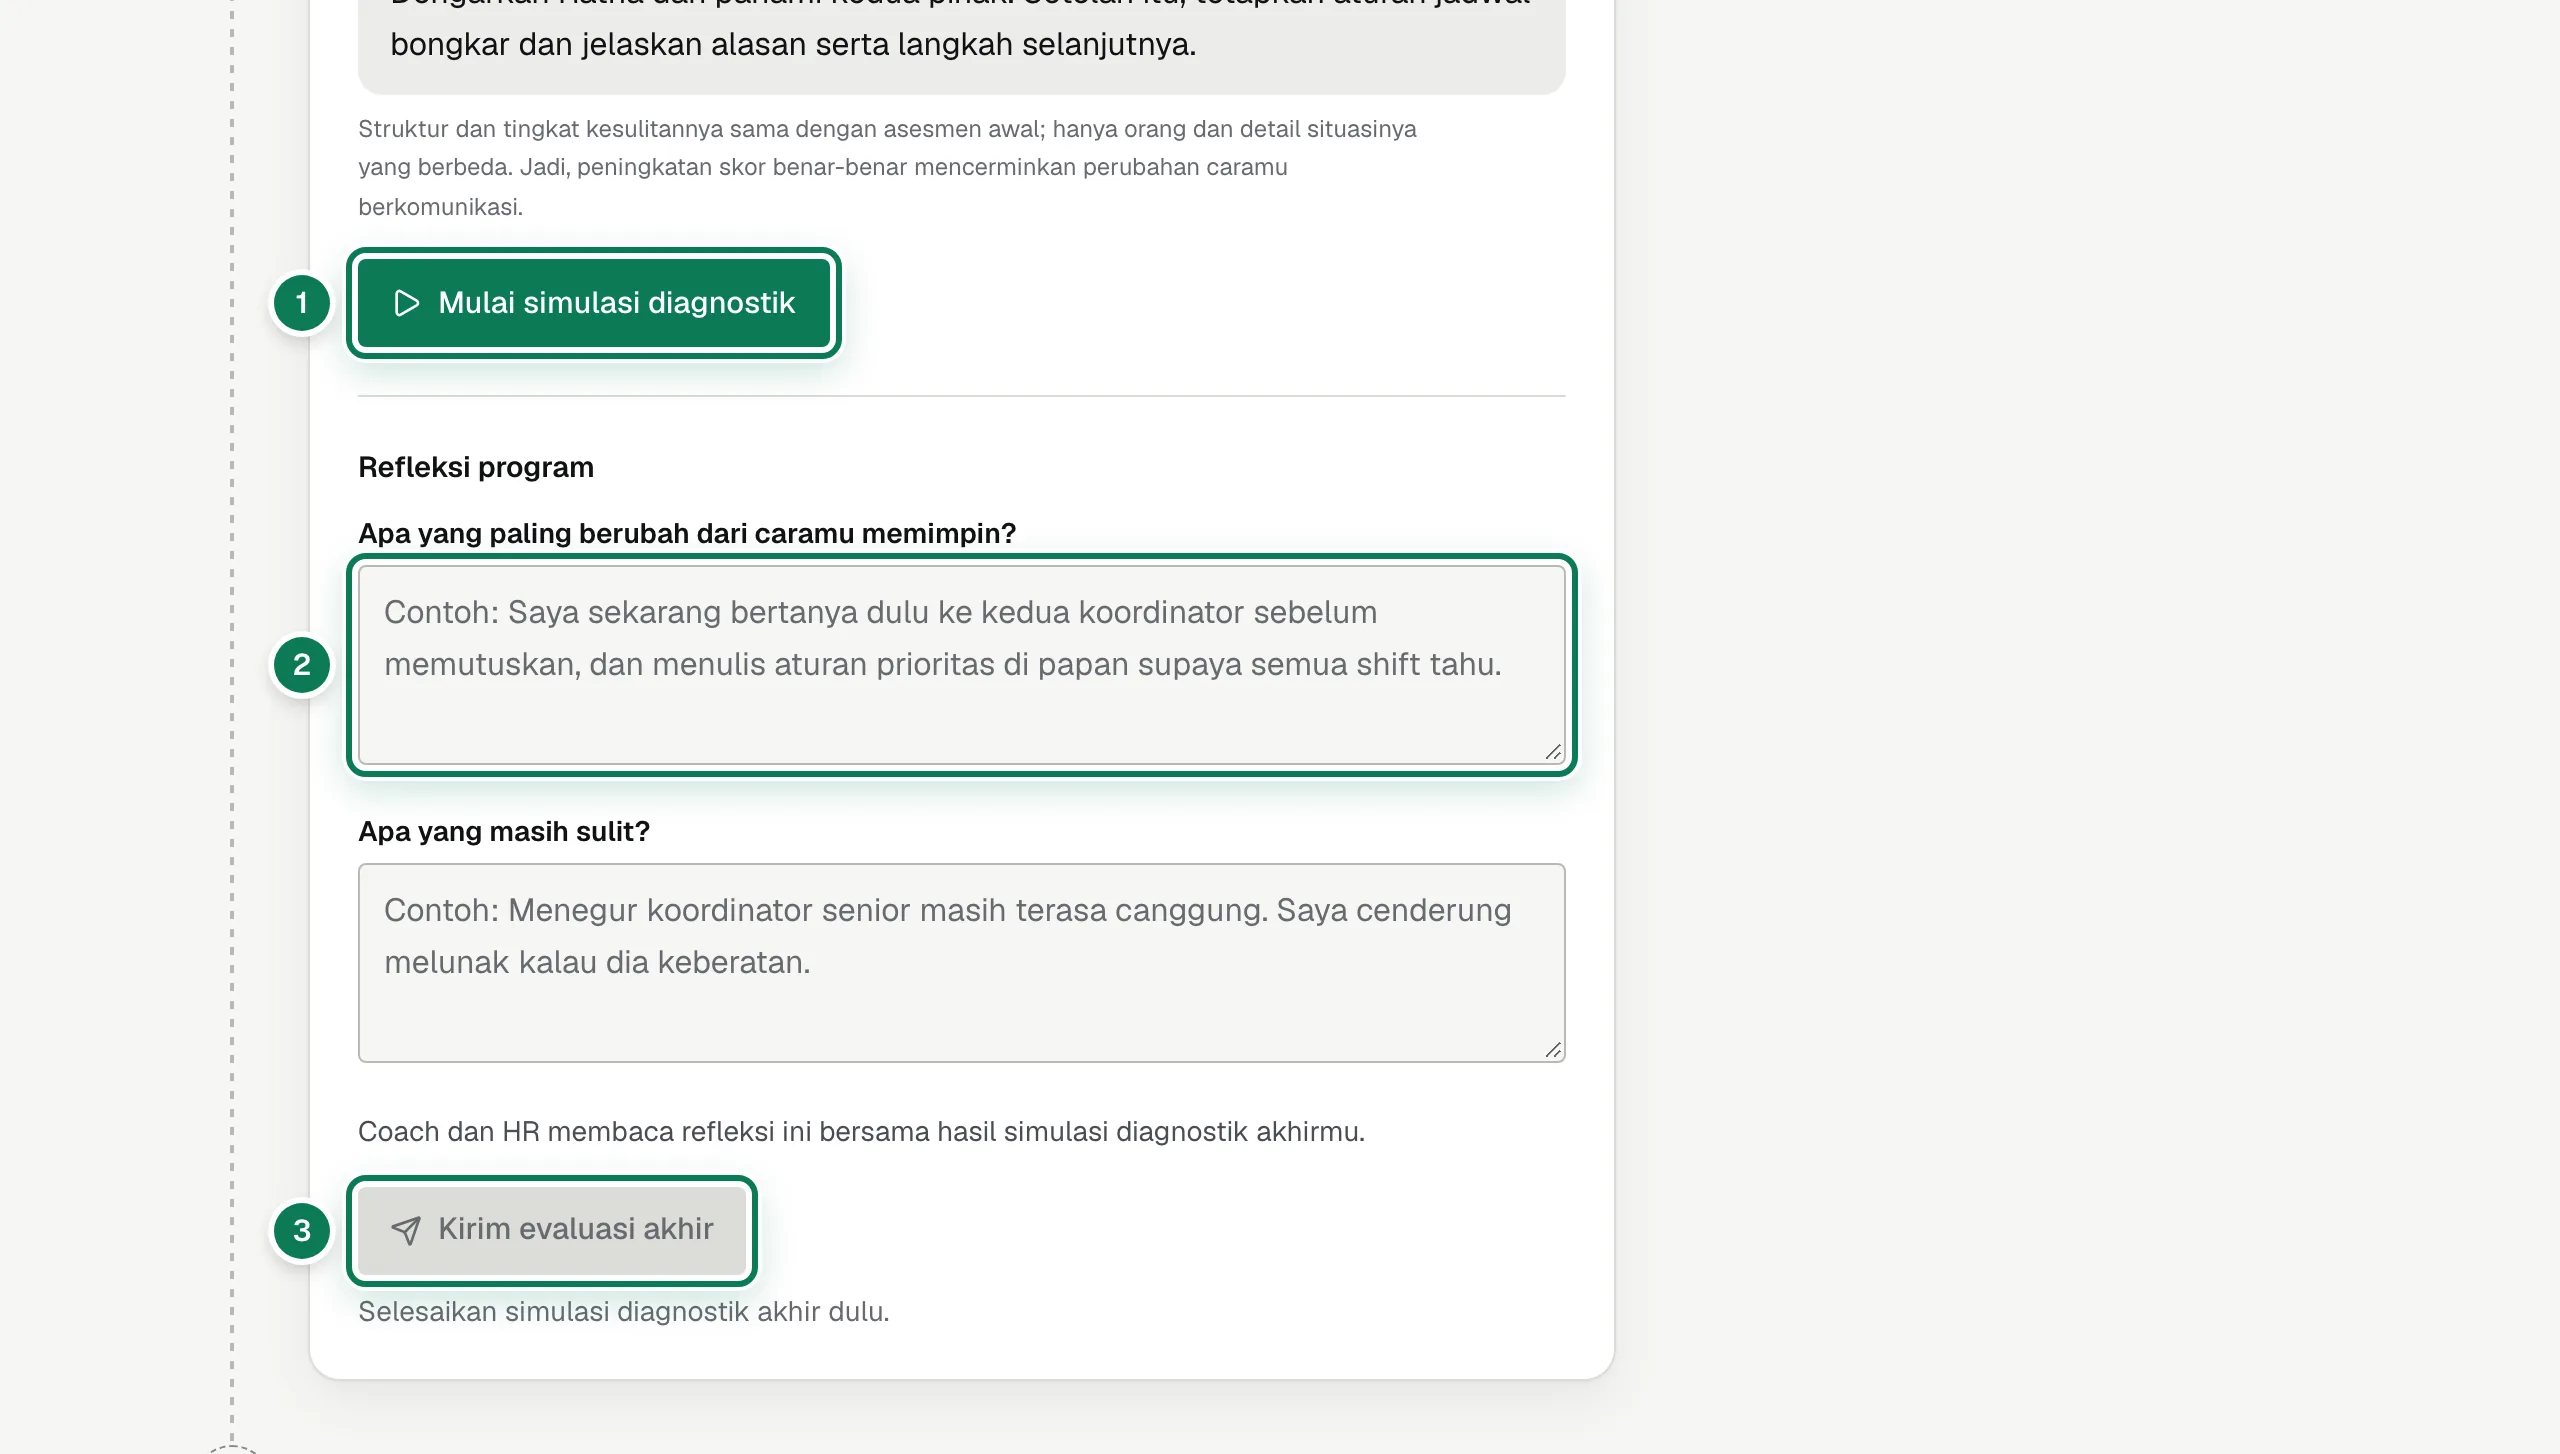Select the 'Refleksi program' heading
This screenshot has width=2560, height=1454.
coord(476,467)
